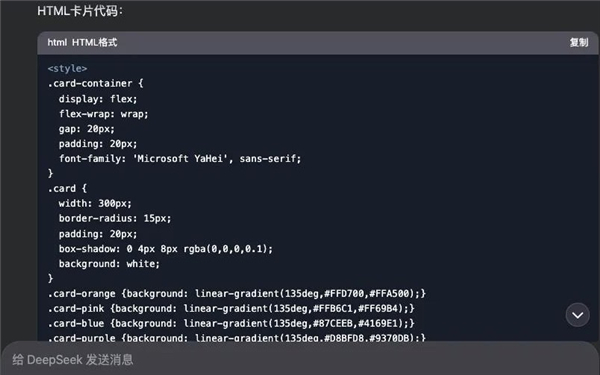Screen dimensions: 600x375
Task: Click the .card-blue gradient code line
Action: (231, 323)
